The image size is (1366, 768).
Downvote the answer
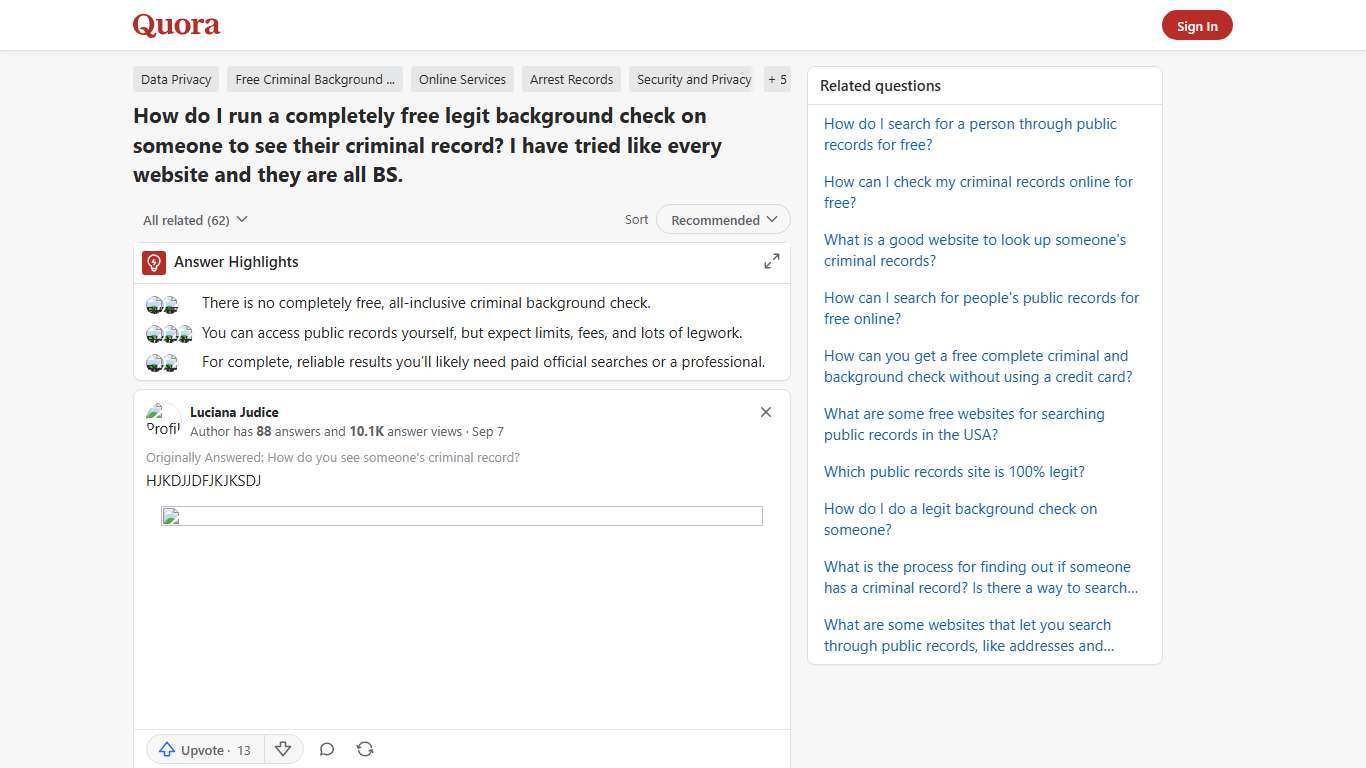coord(283,749)
